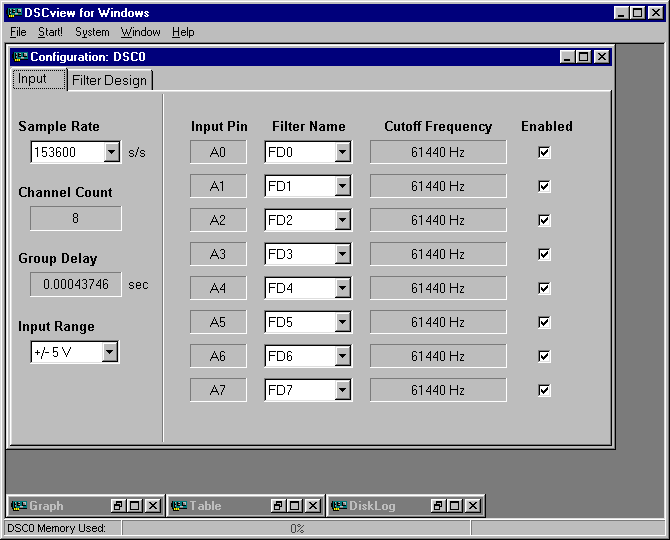Click the minimized DiskLog window icon
This screenshot has height=540, width=670.
click(339, 506)
